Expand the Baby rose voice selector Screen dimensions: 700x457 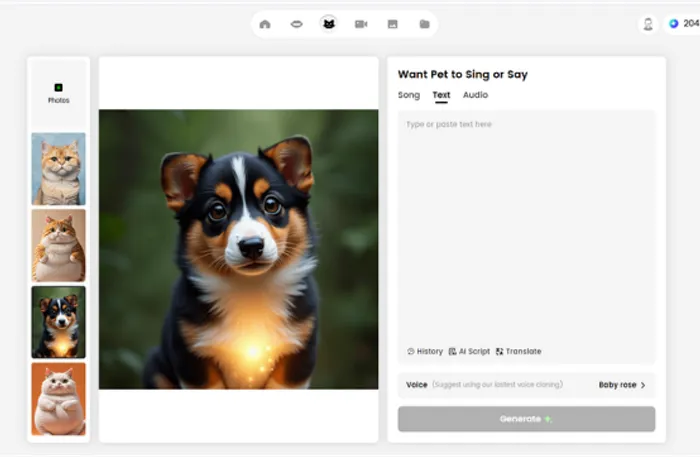(x=622, y=385)
